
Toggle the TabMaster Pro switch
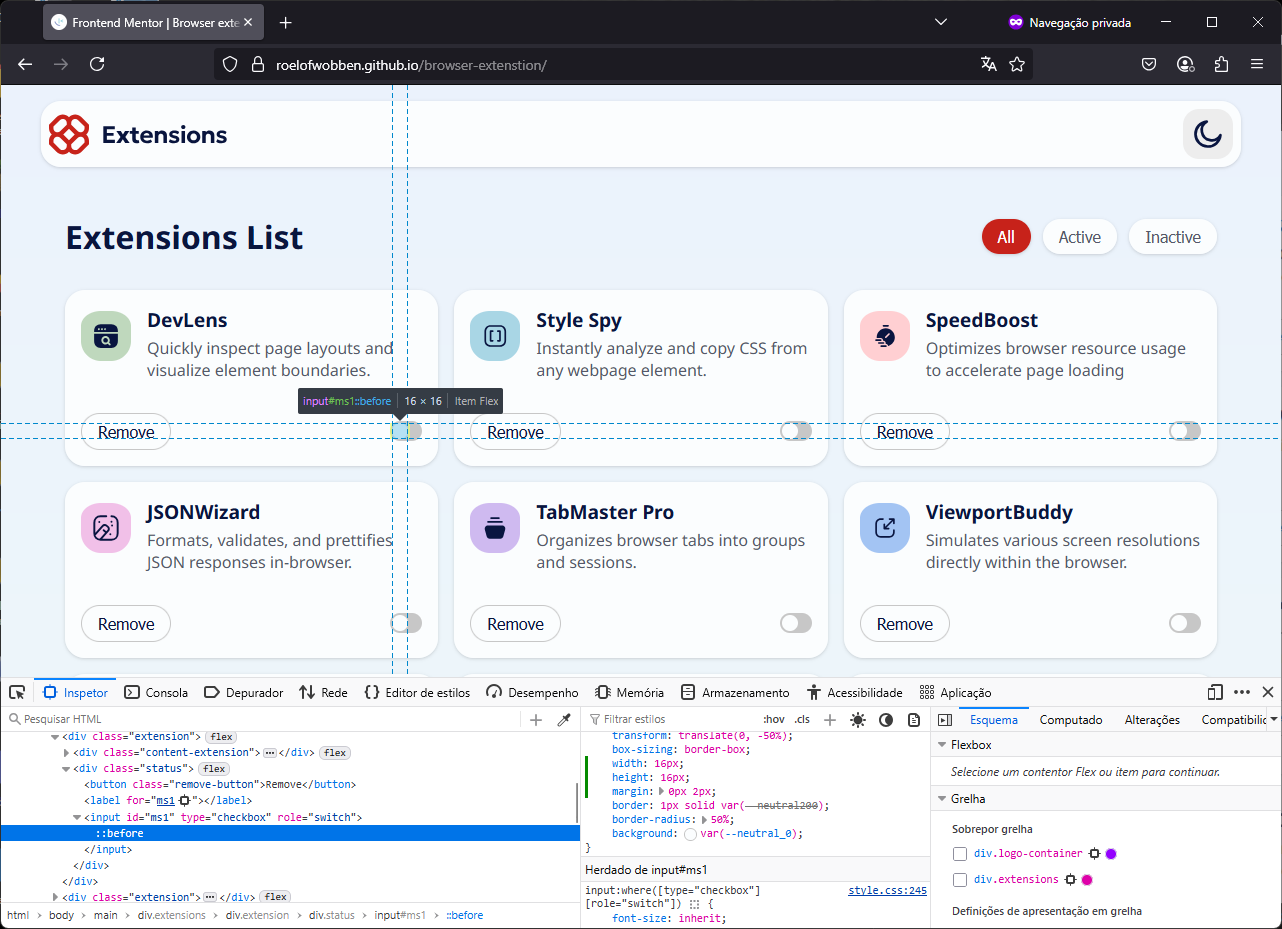796,623
